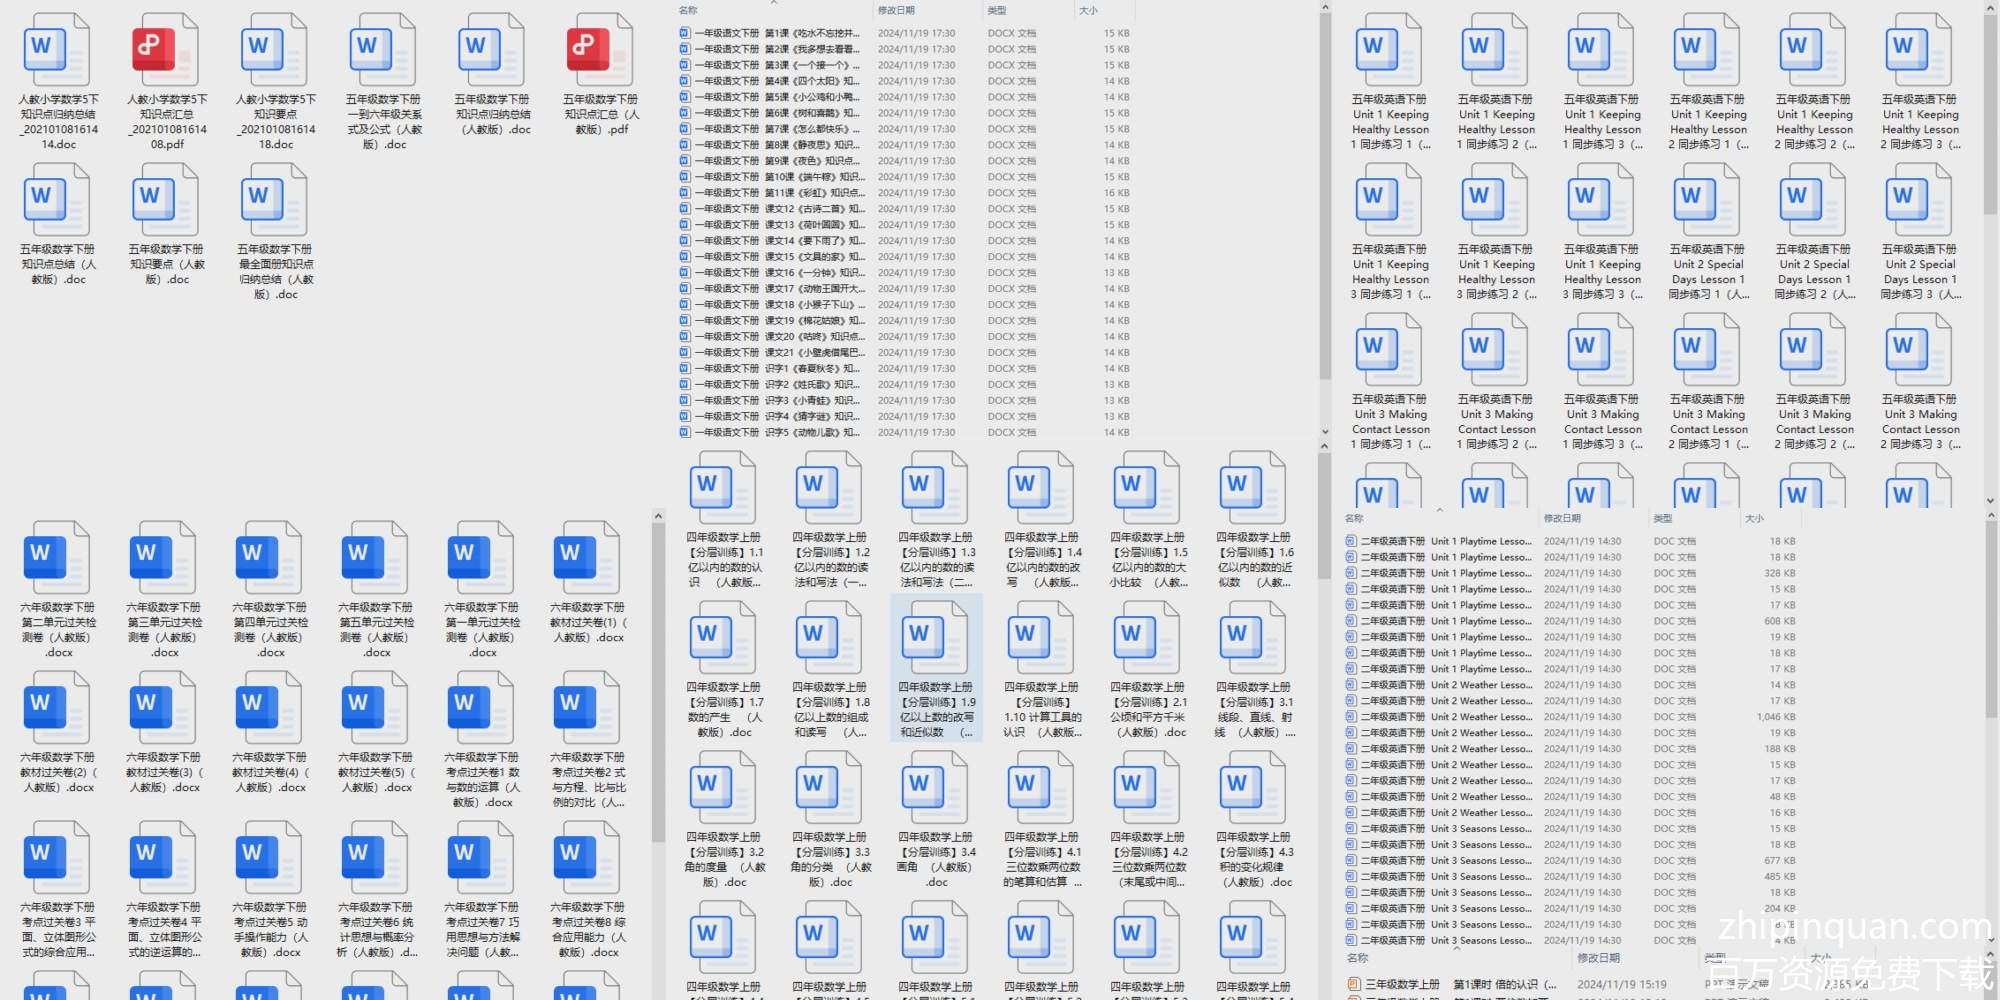Click 类型 column header in 一年级语文 list
This screenshot has width=2000, height=1000.
click(997, 10)
